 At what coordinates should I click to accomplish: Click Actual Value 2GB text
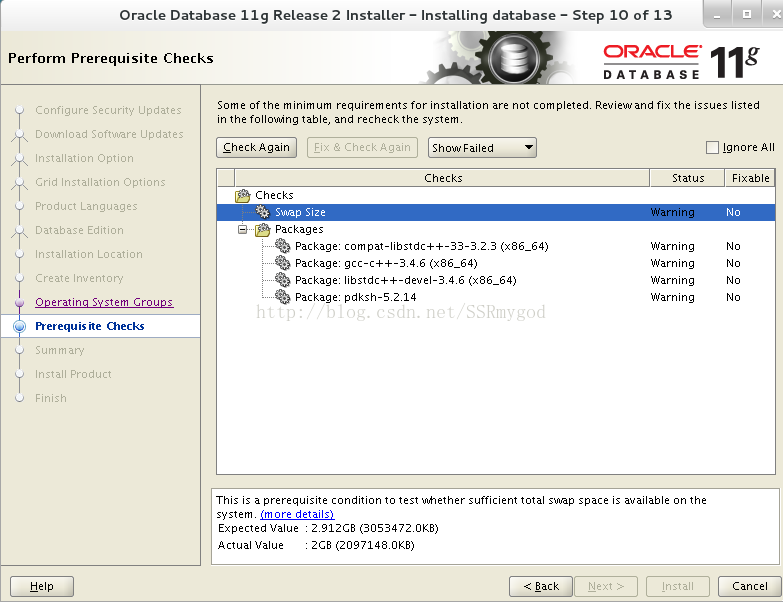coord(363,545)
